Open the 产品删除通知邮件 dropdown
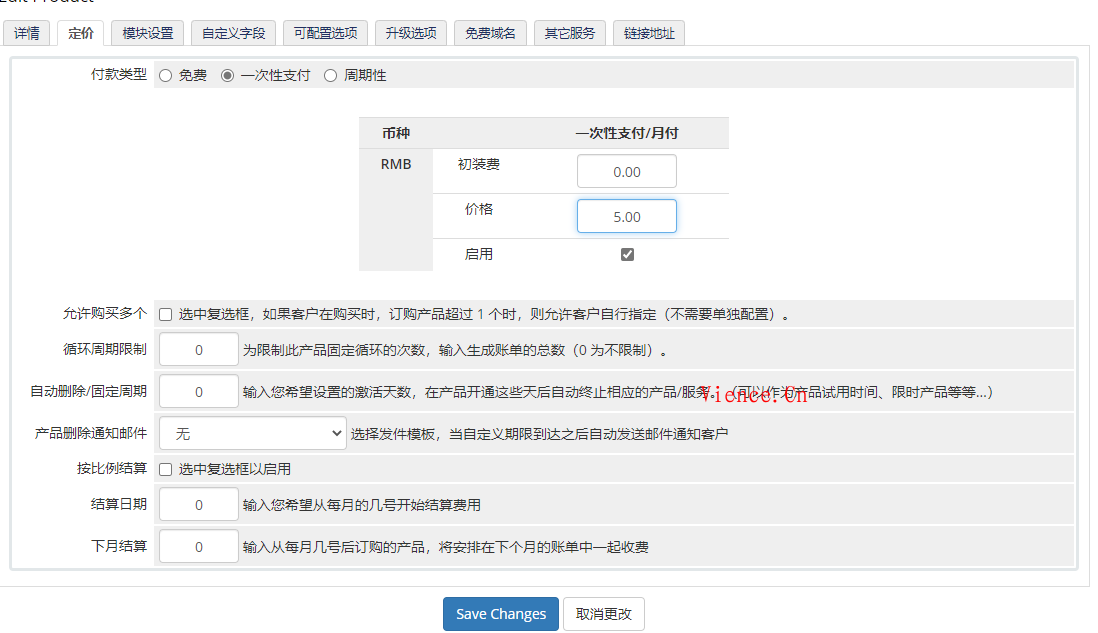Image resolution: width=1098 pixels, height=633 pixels. 252,432
